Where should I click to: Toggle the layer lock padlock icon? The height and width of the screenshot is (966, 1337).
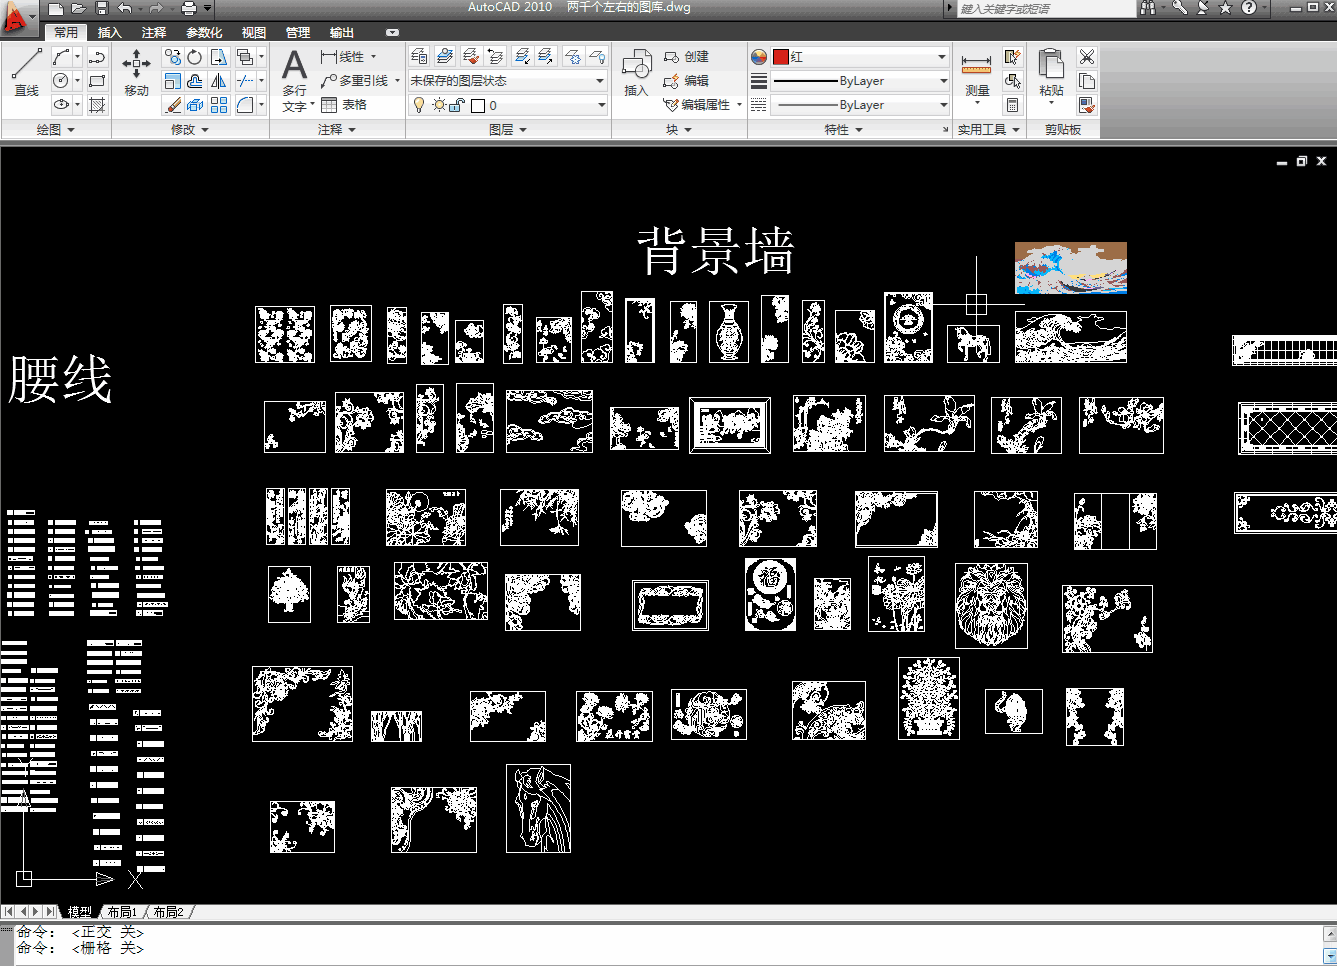tap(456, 105)
